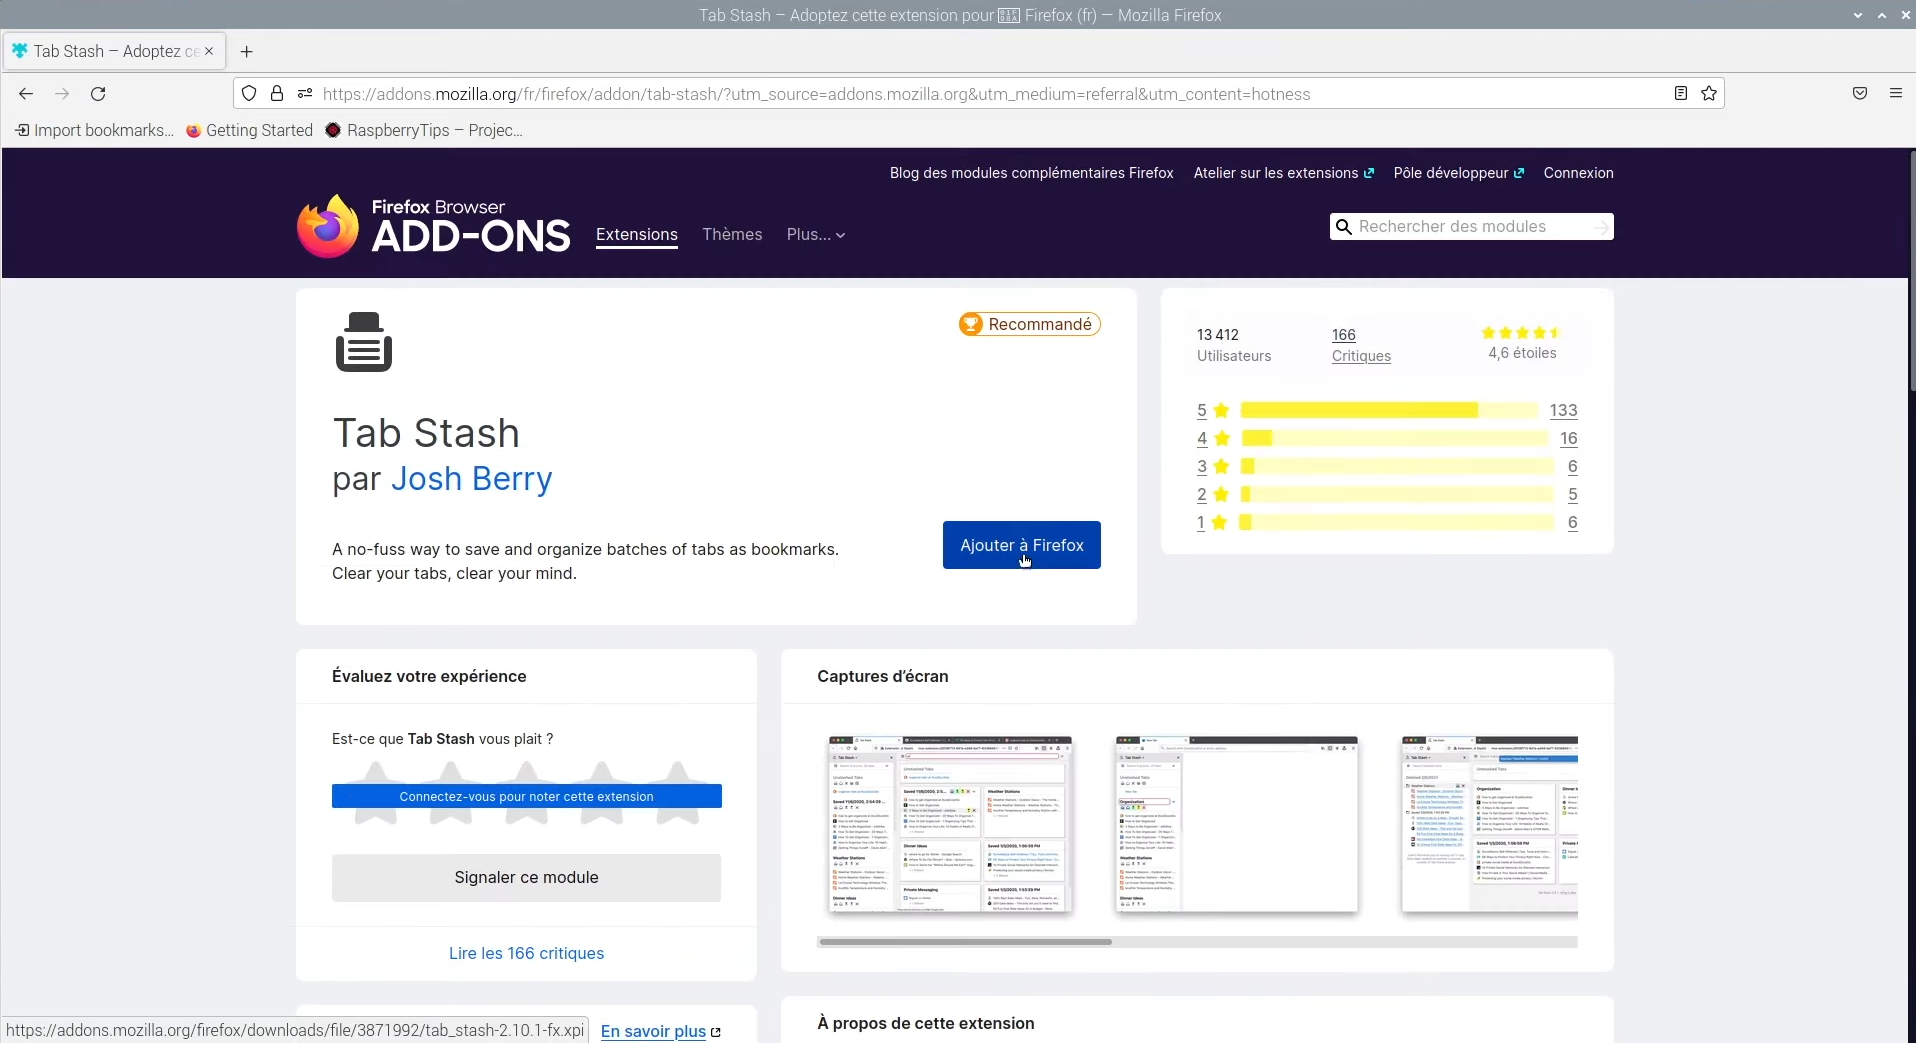Click the 5-star rating bar

pyautogui.click(x=1388, y=410)
